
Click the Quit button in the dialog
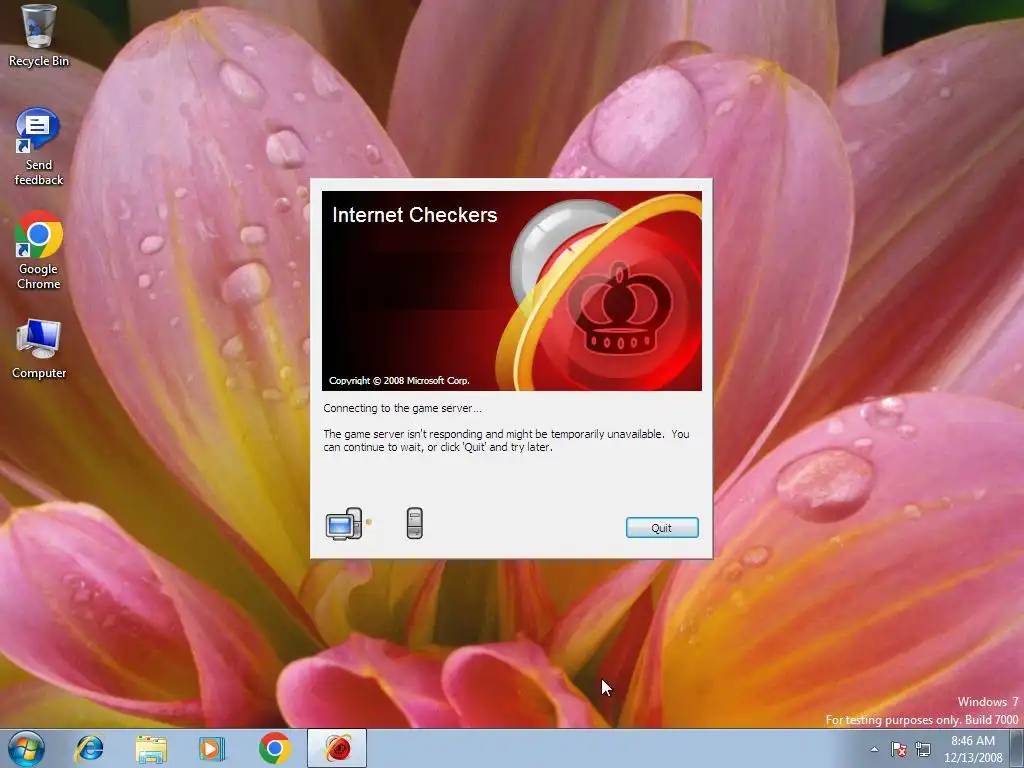(662, 528)
